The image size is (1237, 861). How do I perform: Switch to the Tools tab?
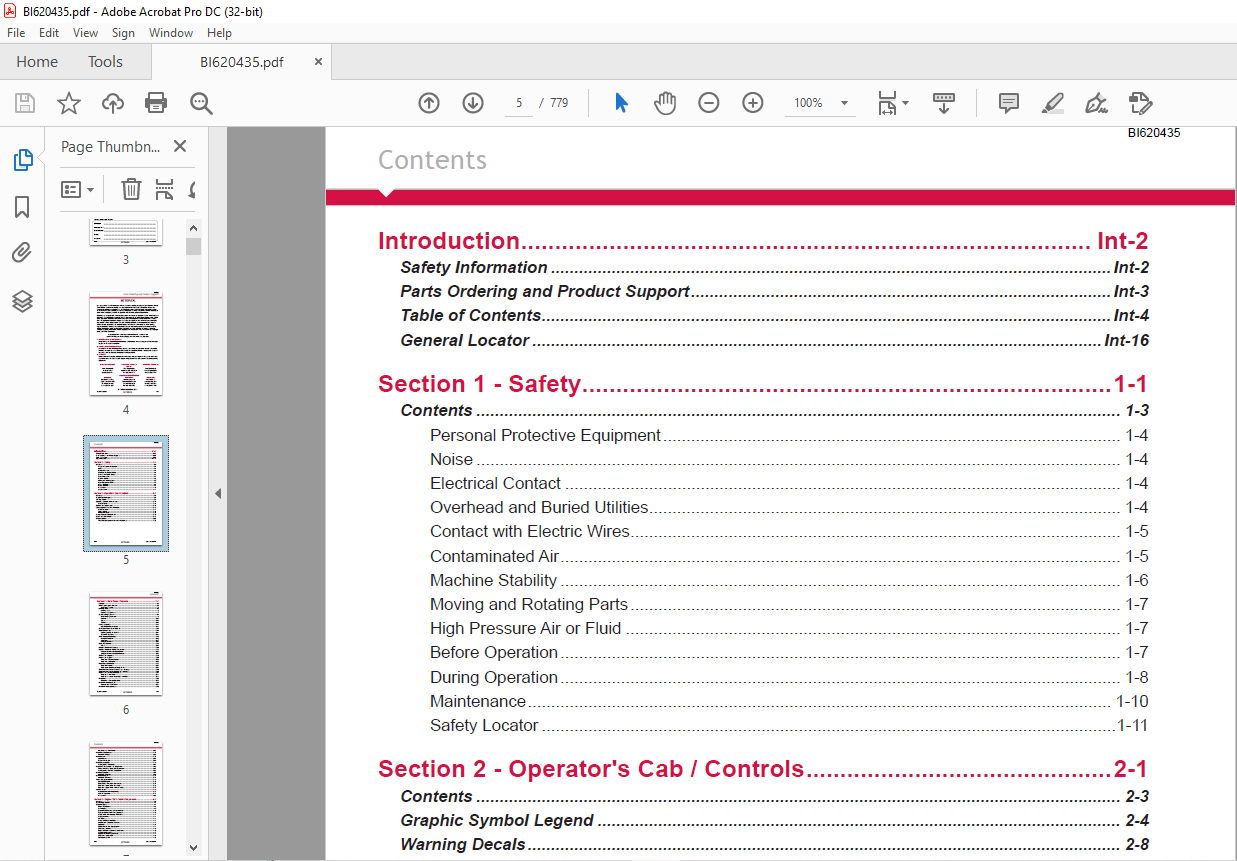click(x=105, y=62)
